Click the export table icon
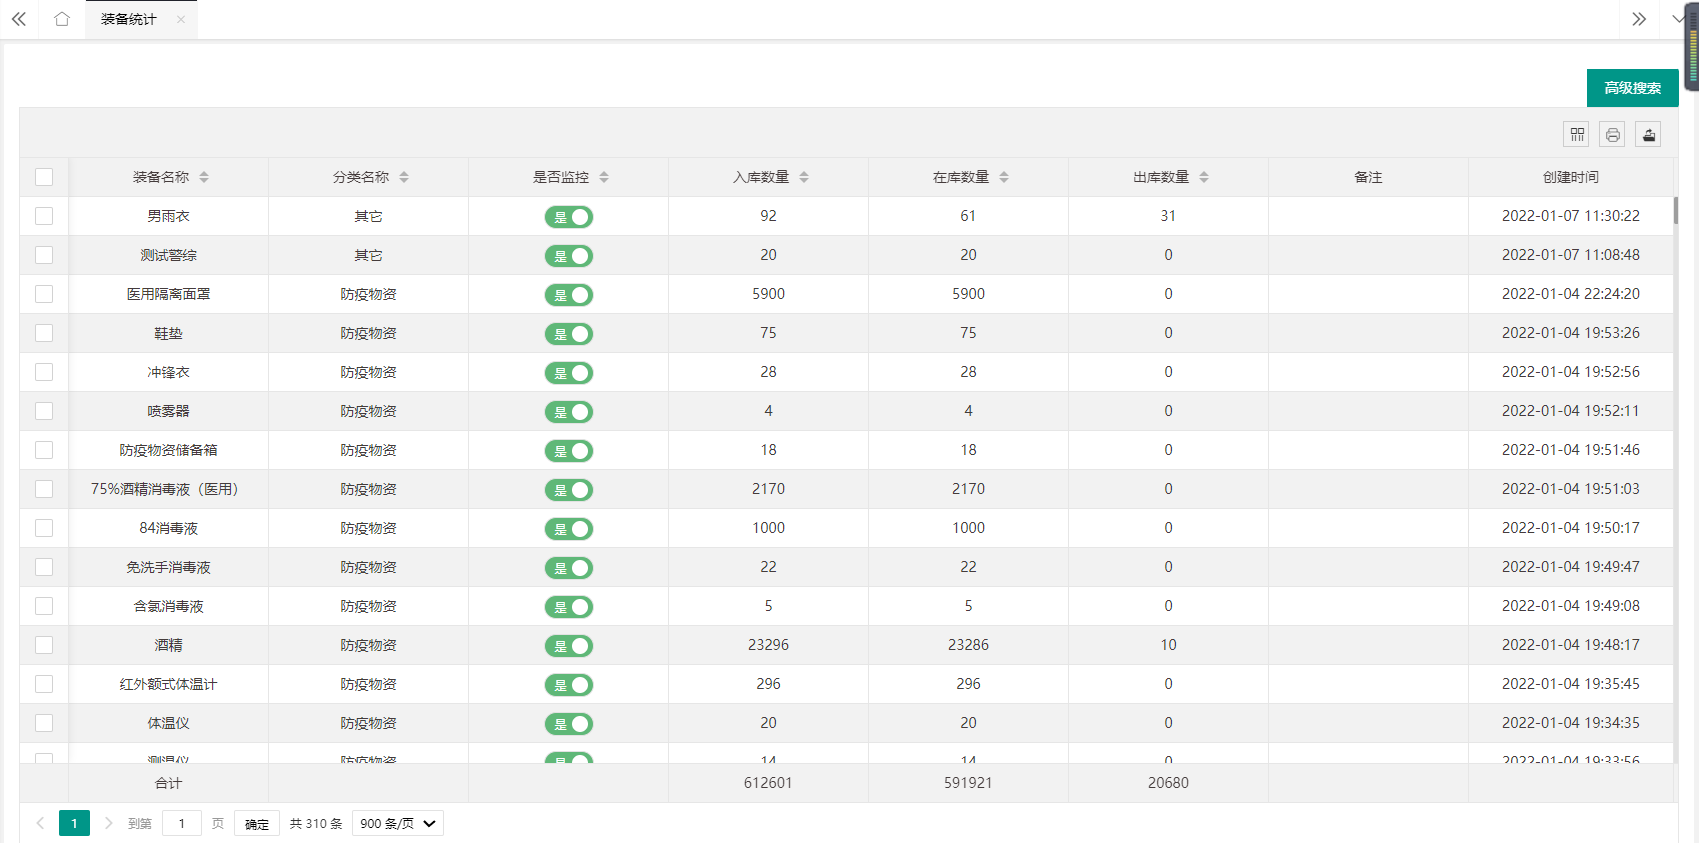The image size is (1699, 843). click(x=1648, y=134)
